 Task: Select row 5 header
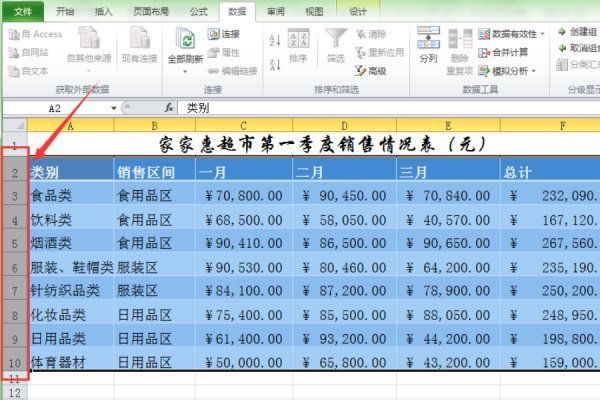coord(15,243)
